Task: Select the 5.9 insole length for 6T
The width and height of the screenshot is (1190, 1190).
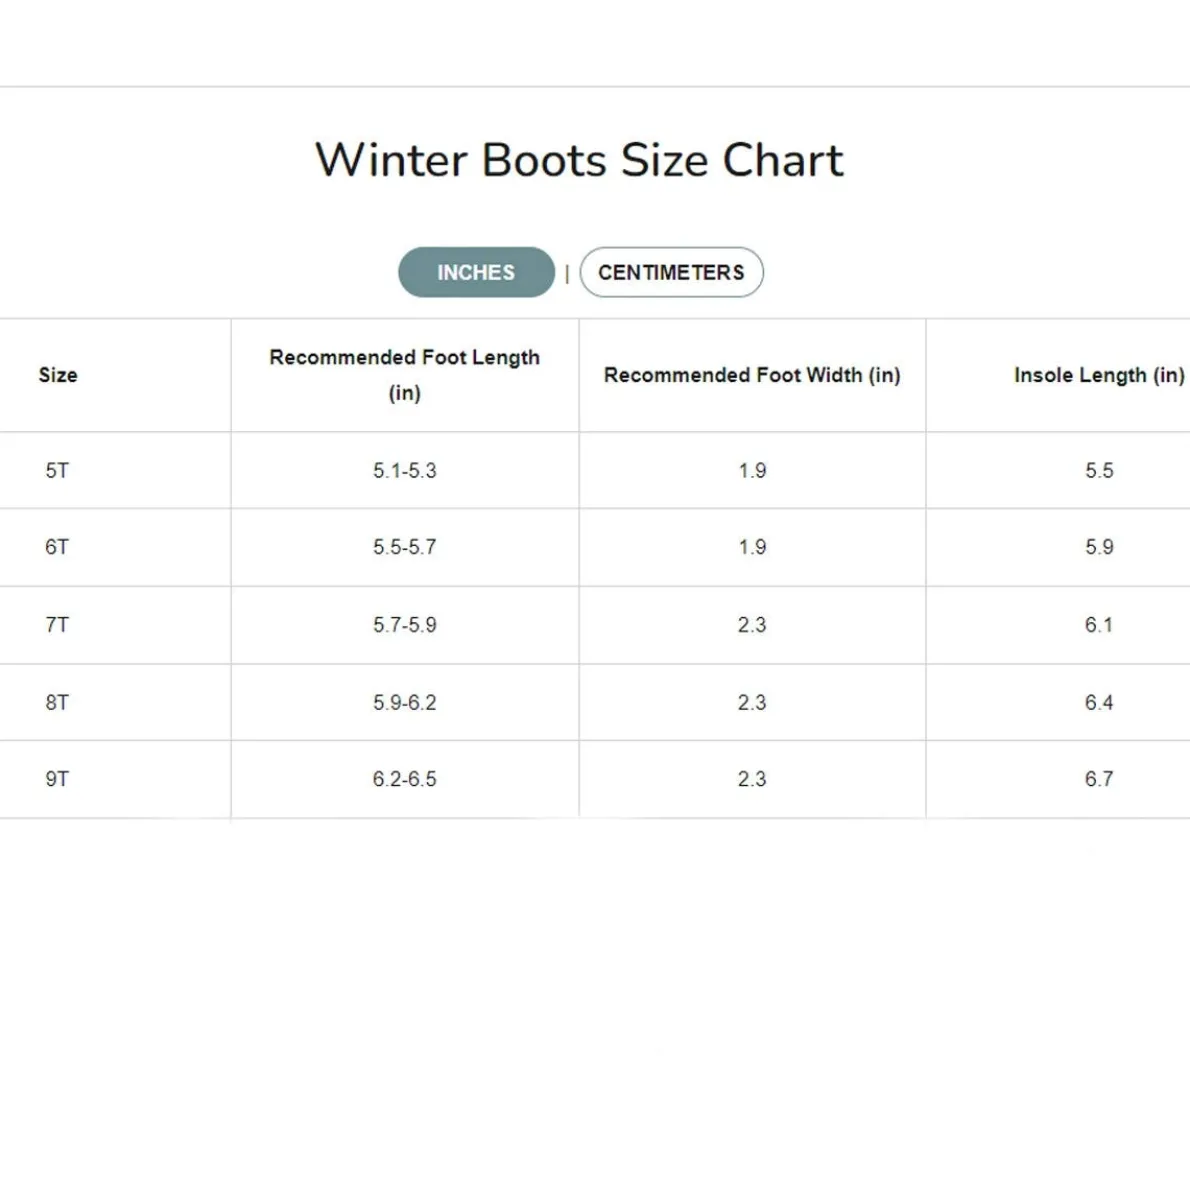Action: click(1100, 547)
